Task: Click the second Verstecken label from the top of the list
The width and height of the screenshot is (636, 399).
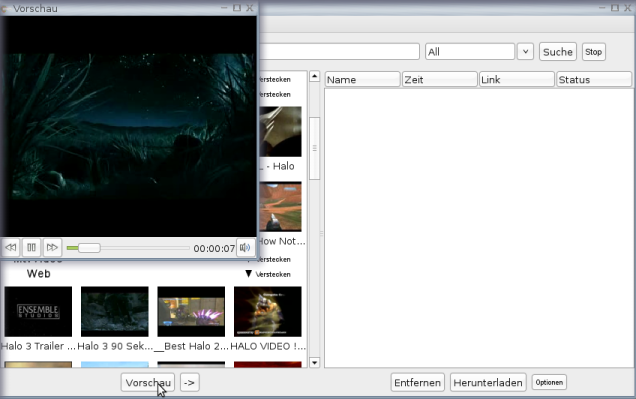Action: point(275,94)
